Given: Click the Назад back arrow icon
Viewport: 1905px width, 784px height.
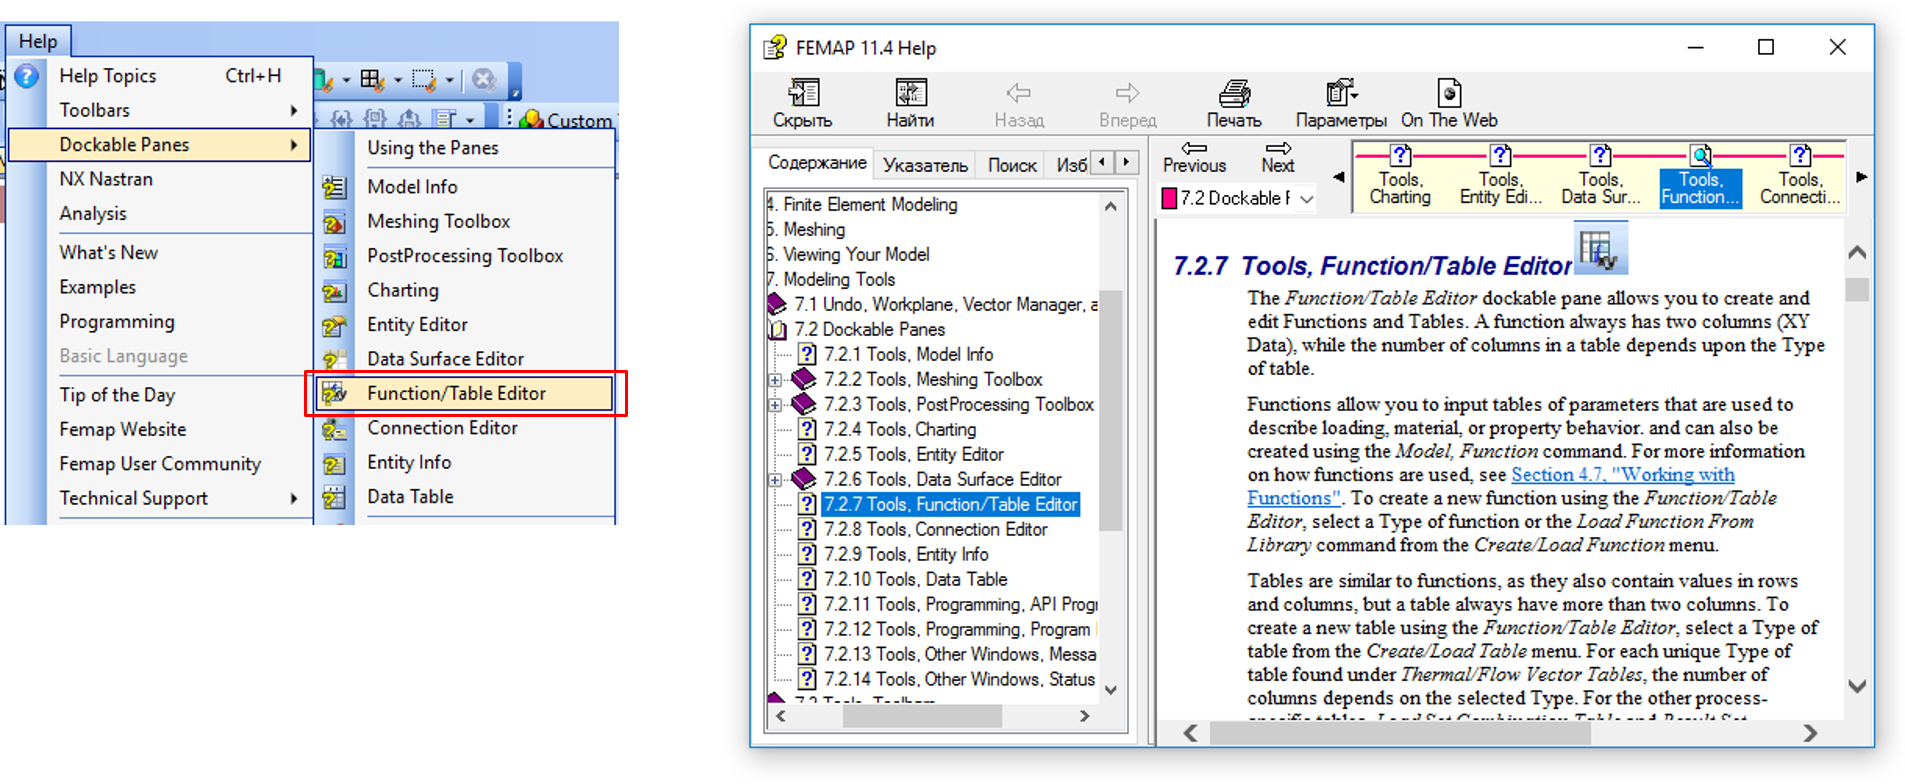Looking at the screenshot, I should (x=1019, y=93).
